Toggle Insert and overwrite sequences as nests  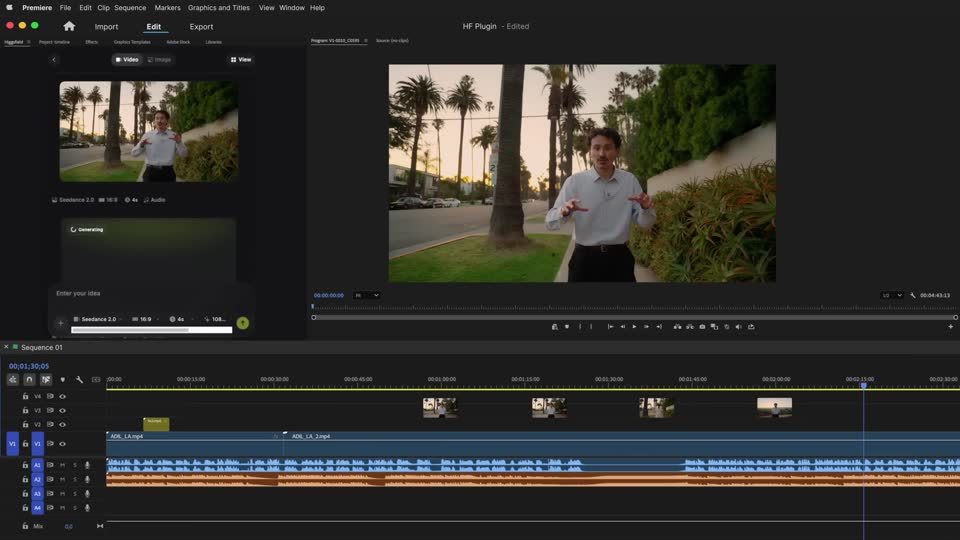pyautogui.click(x=12, y=380)
